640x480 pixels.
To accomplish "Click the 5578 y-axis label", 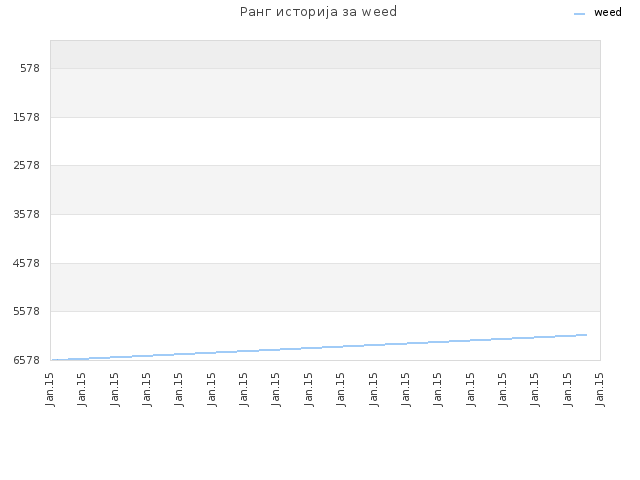I will point(27,311).
